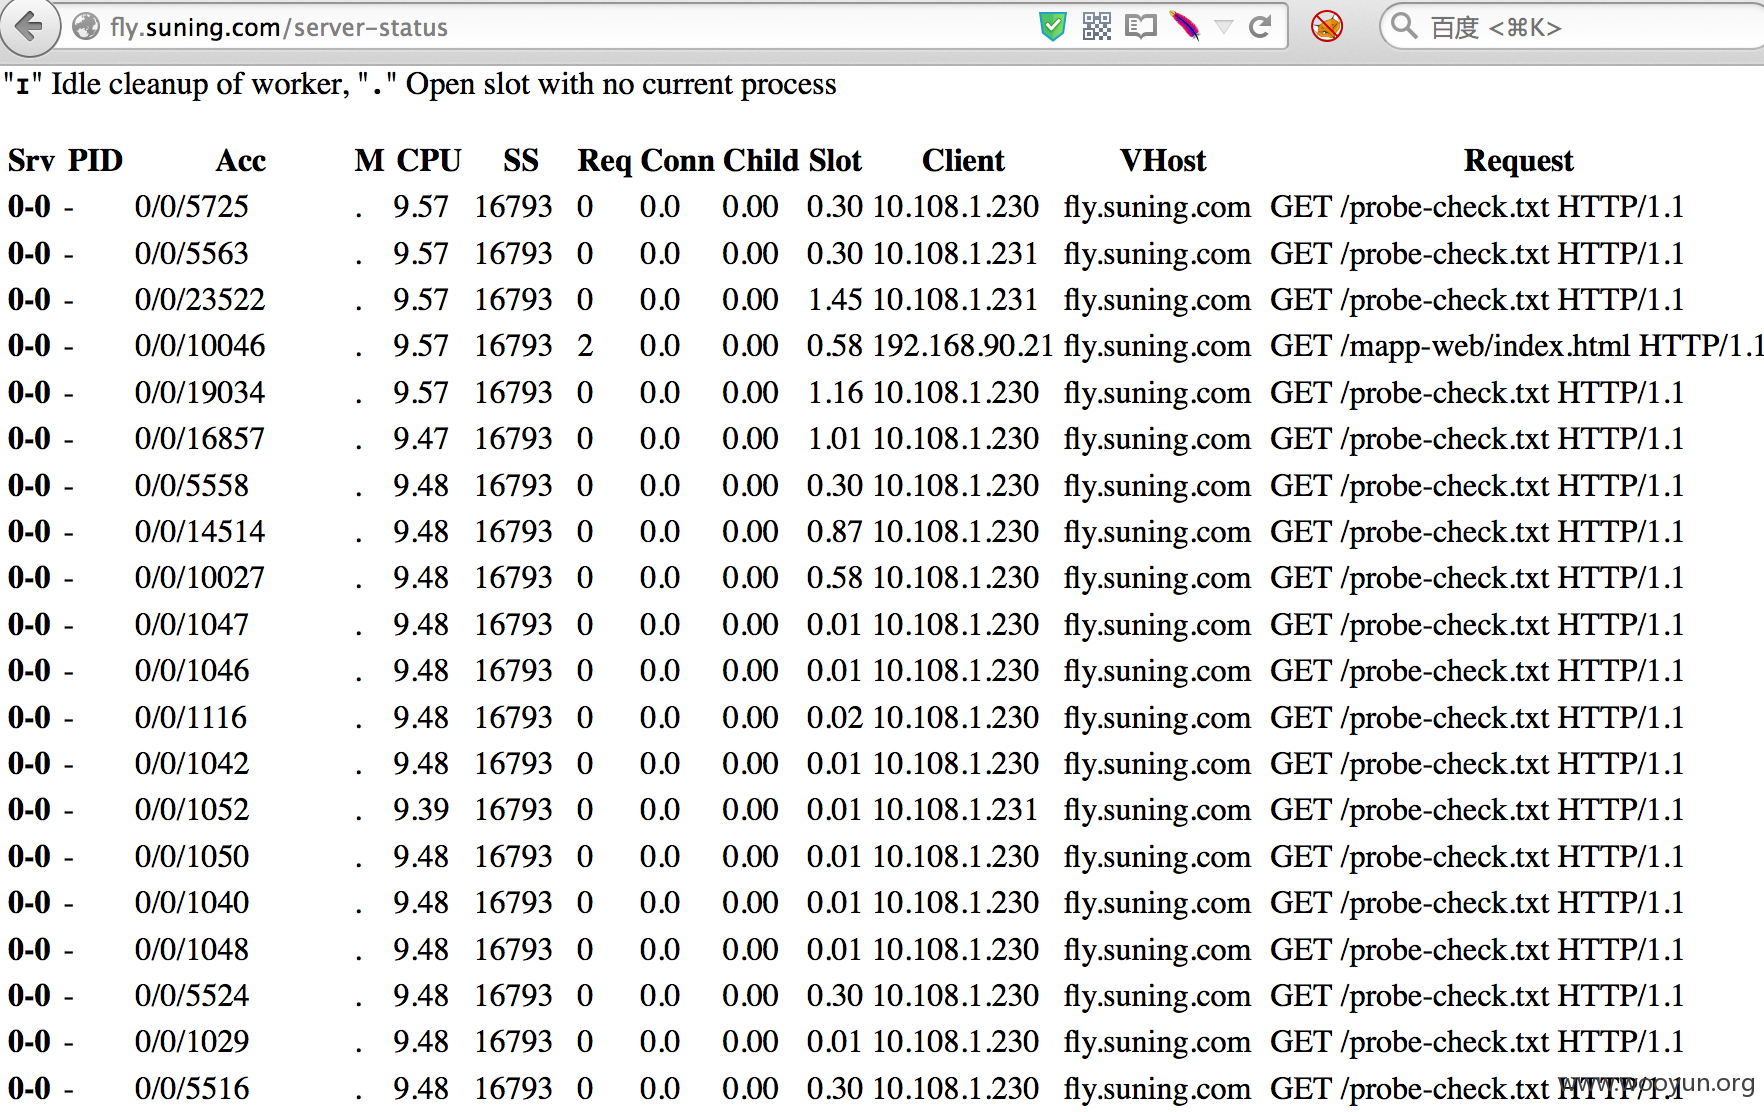Reload the page with refresh icon
Viewport: 1764px width, 1112px height.
coord(1260,27)
